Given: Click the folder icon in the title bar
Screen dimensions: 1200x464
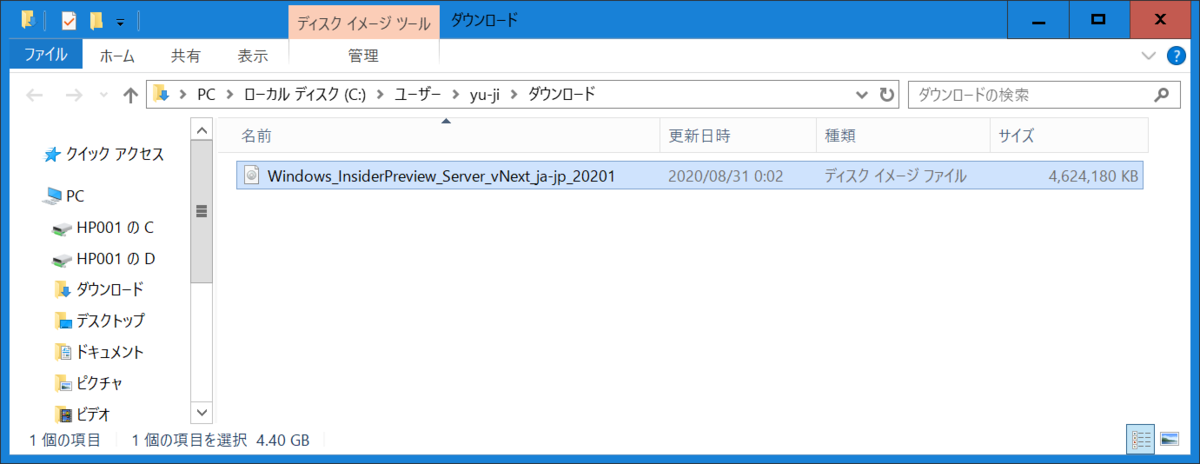Looking at the screenshot, I should 28,19.
